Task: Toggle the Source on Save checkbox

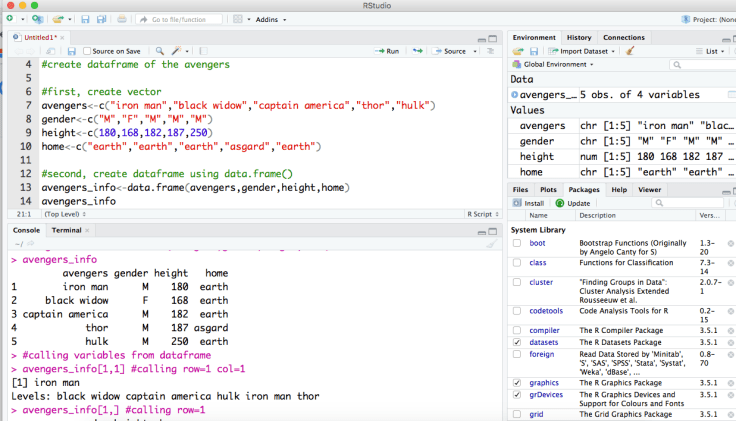Action: (x=88, y=51)
